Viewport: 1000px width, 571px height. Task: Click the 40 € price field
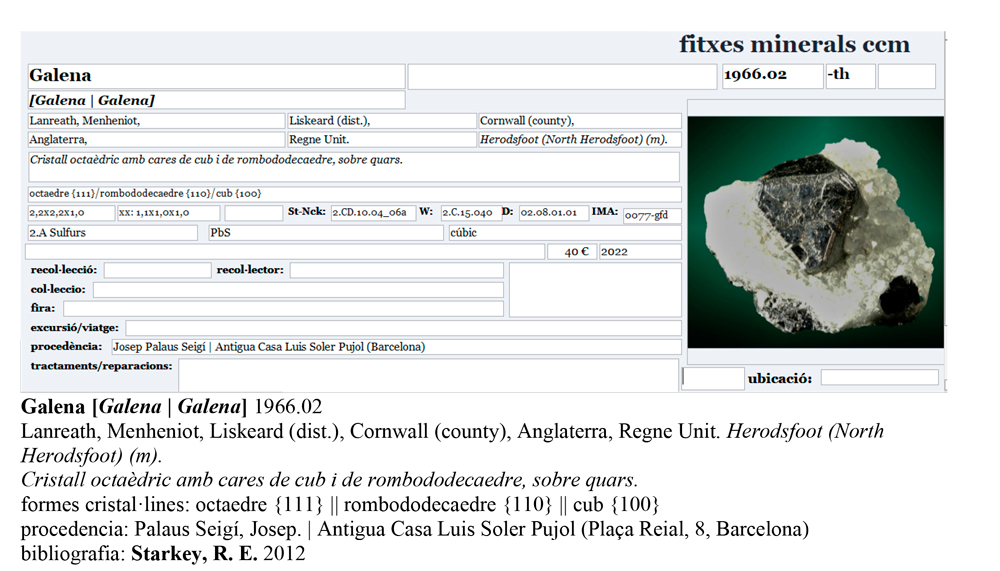[x=572, y=251]
